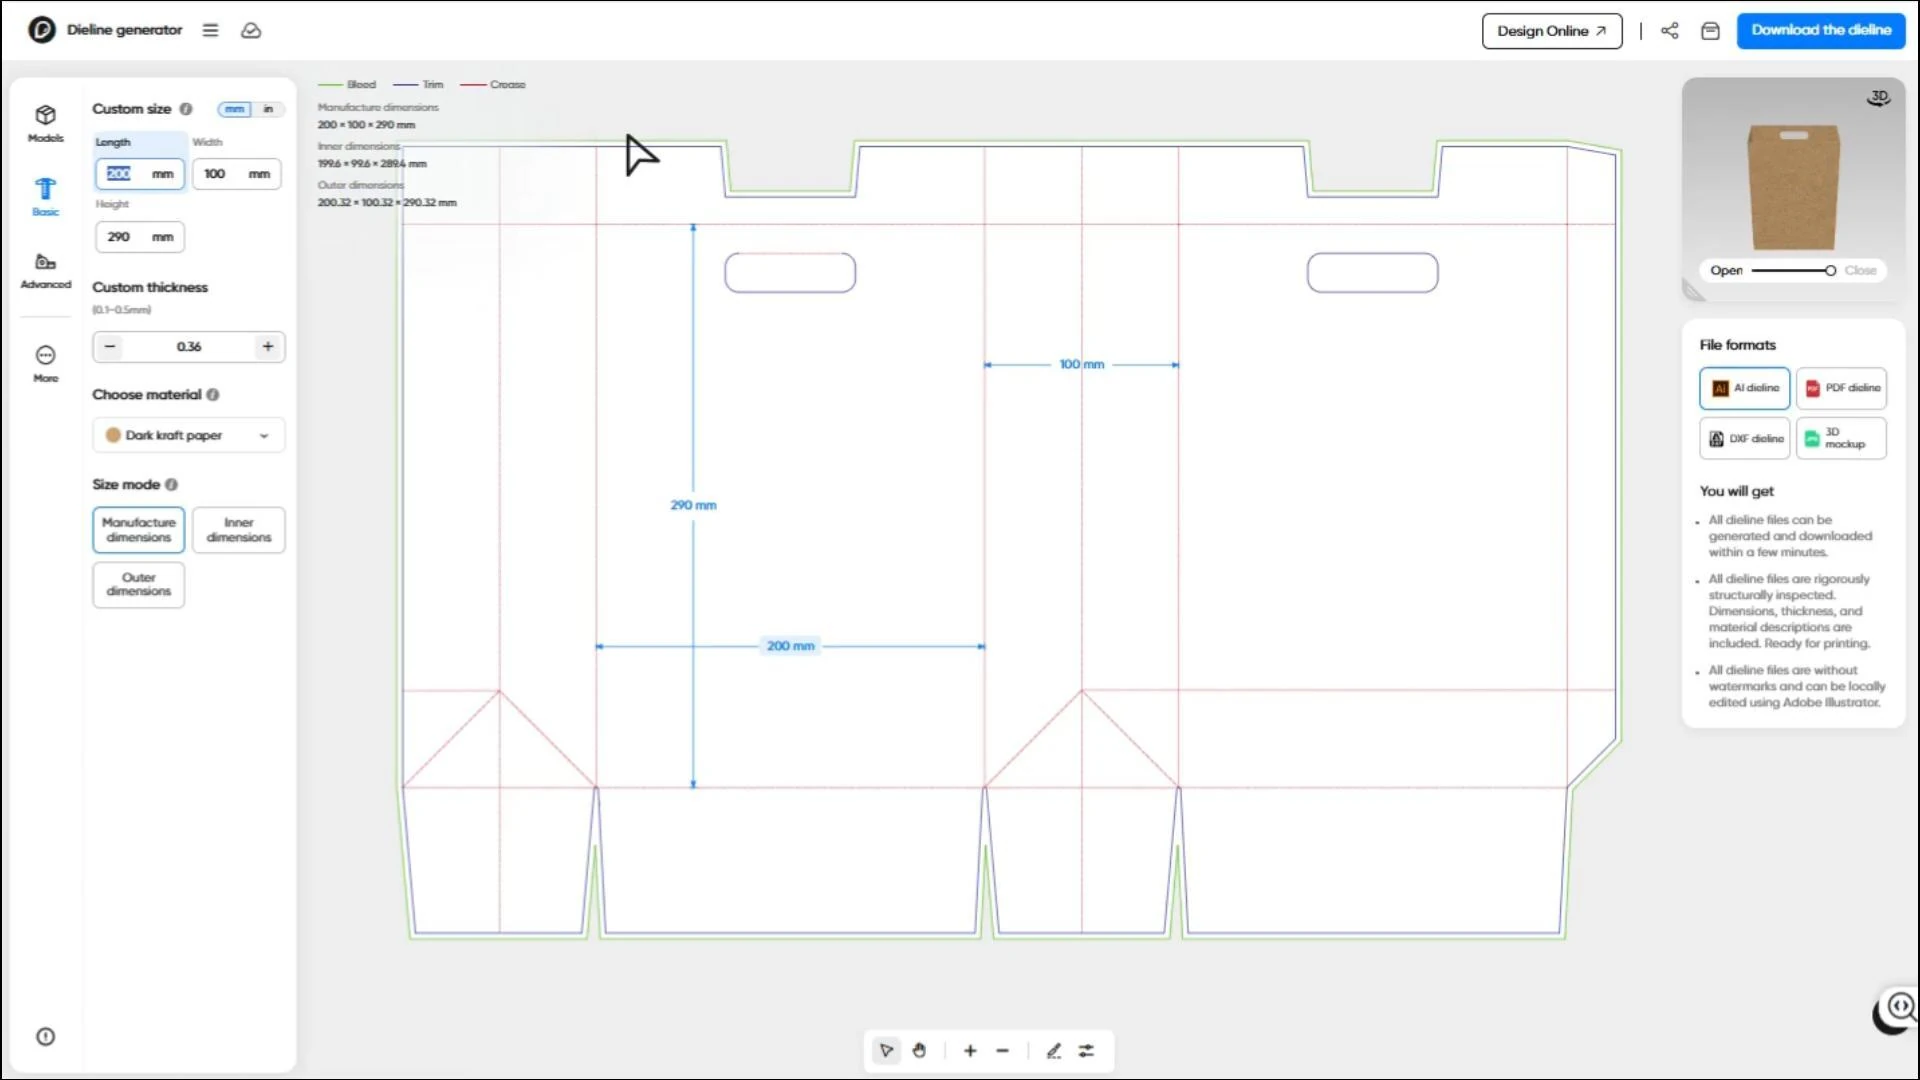Expand the Dark kraft paper dropdown
Image resolution: width=1920 pixels, height=1080 pixels.
click(189, 435)
